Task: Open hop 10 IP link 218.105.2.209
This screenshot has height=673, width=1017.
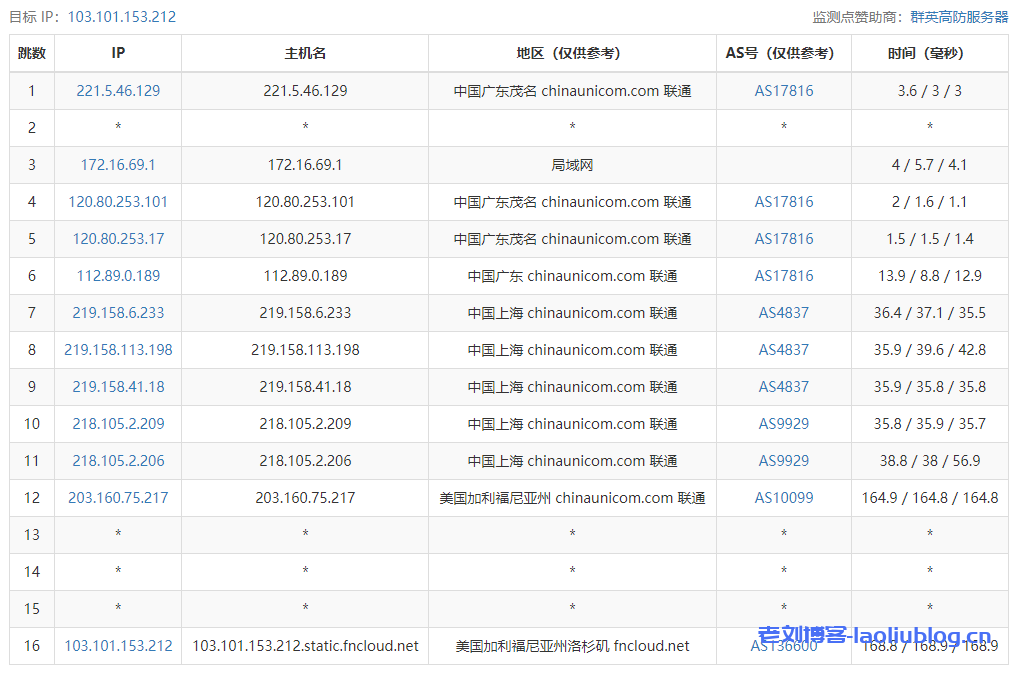Action: coord(118,424)
